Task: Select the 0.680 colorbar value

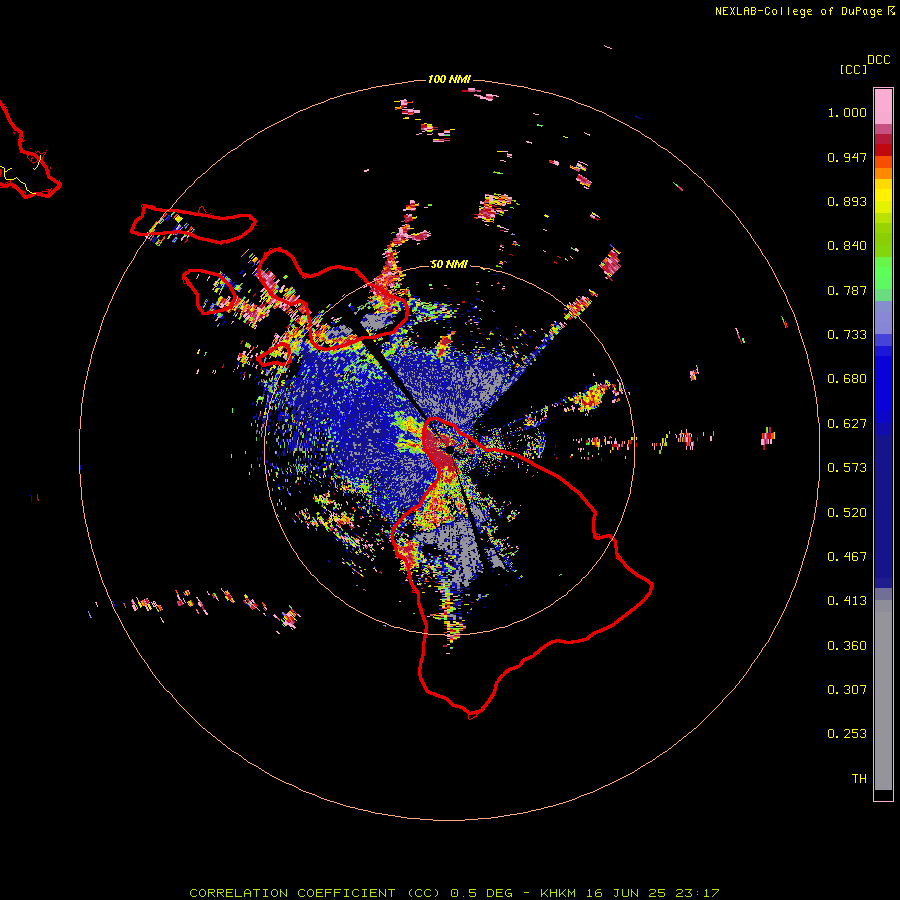Action: point(847,379)
